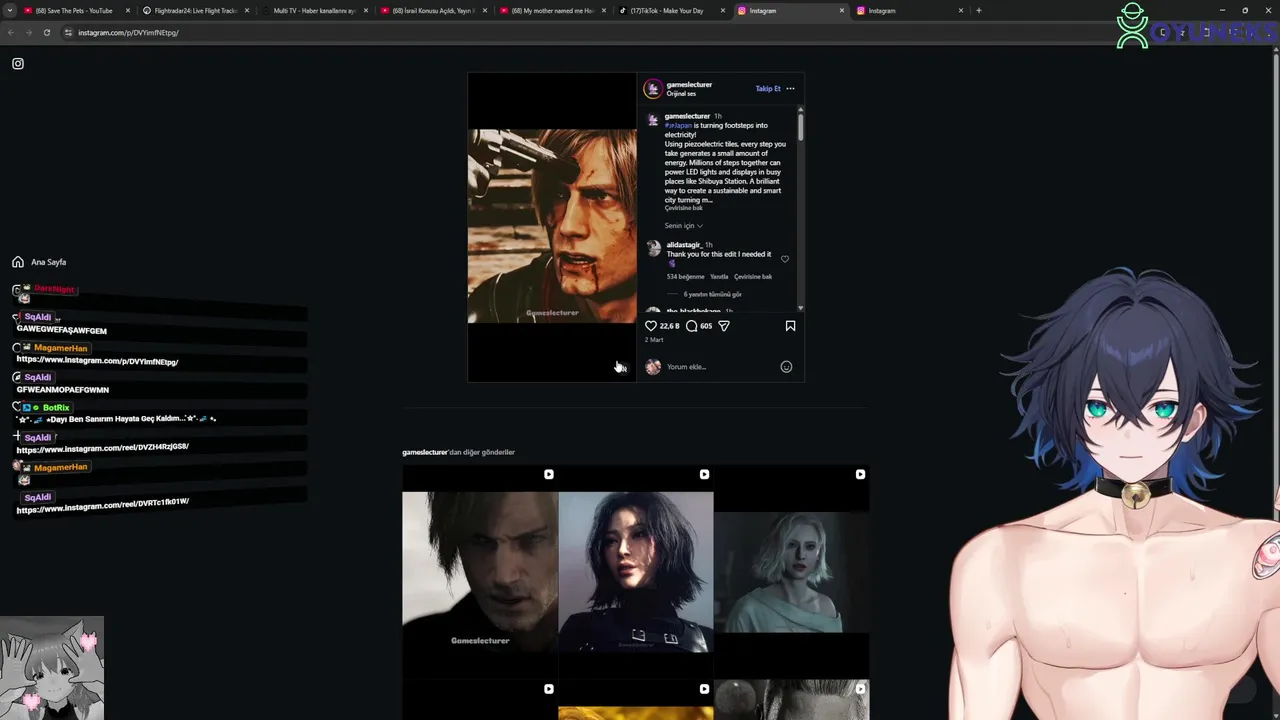Click the instagram.com/p/DVYimfNEtpg chat link
Screen dimensions: 1280x720
(x=97, y=361)
